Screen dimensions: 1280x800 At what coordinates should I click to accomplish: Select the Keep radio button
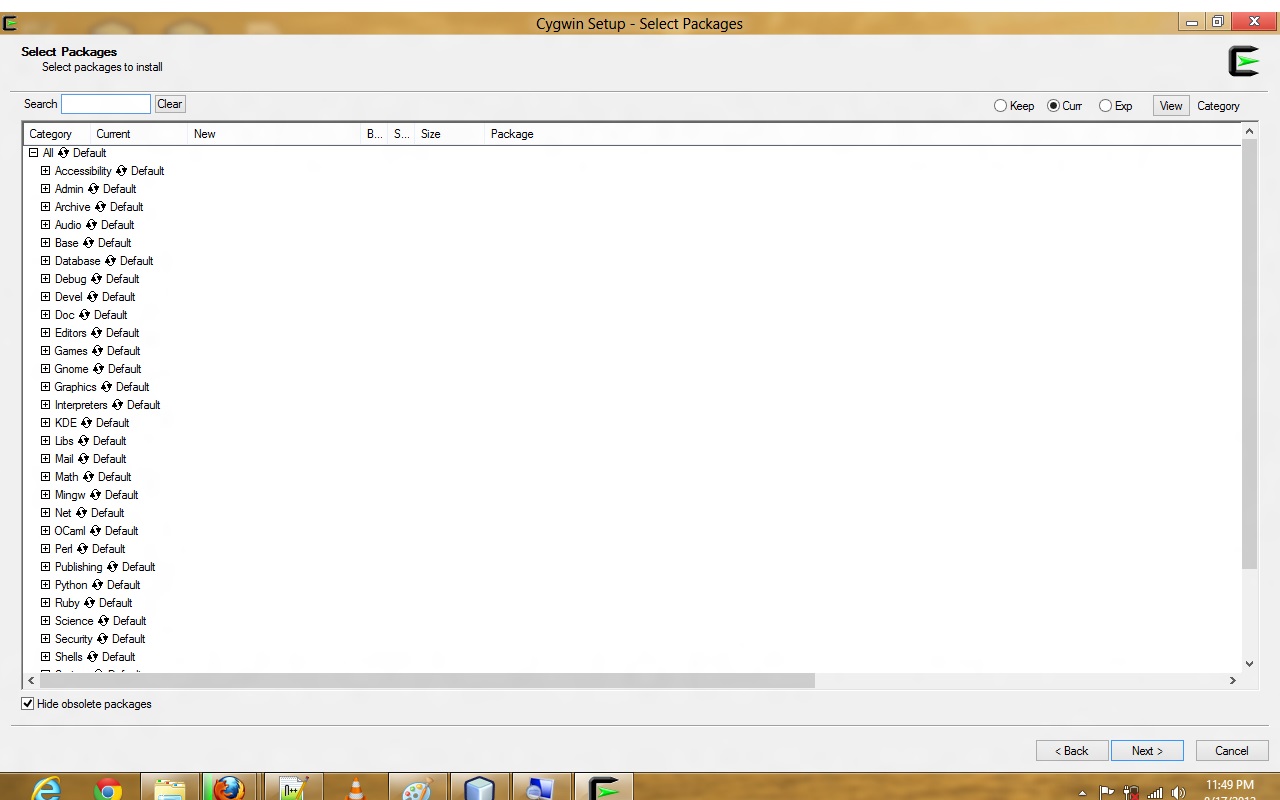pyautogui.click(x=1000, y=106)
